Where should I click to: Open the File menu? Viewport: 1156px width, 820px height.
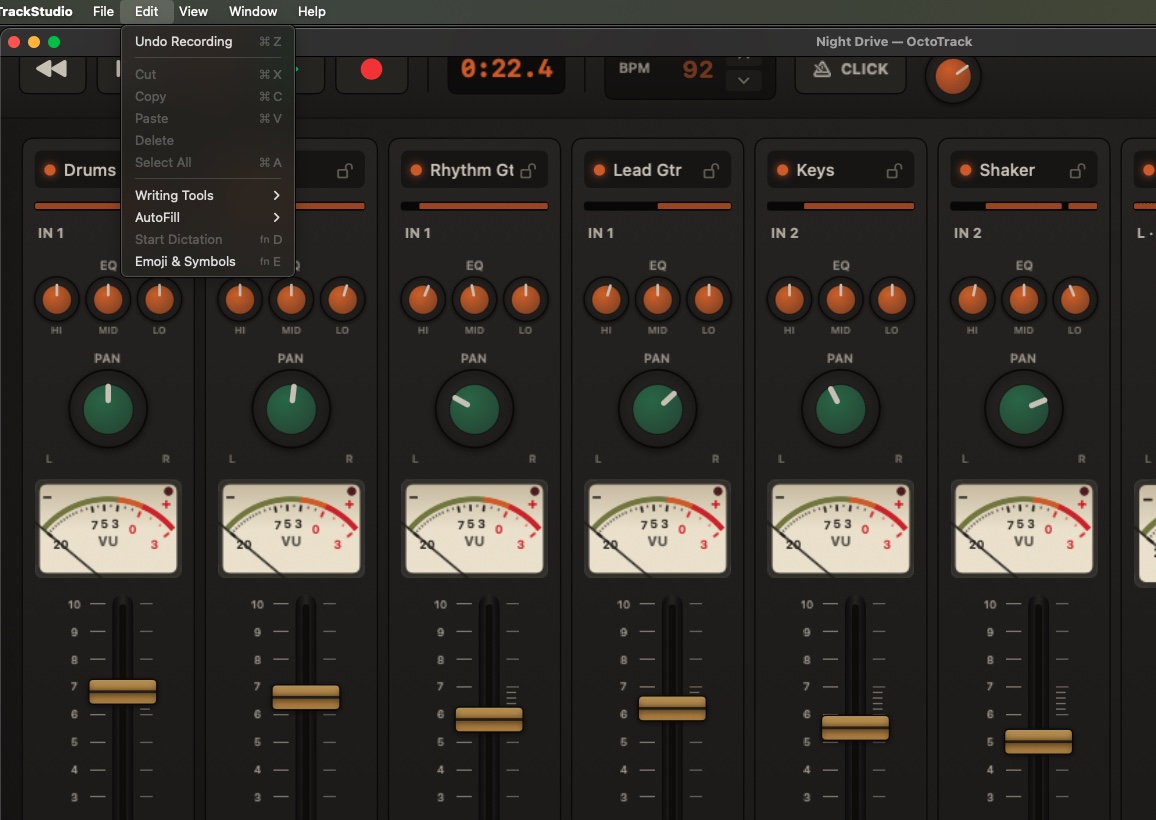click(103, 11)
